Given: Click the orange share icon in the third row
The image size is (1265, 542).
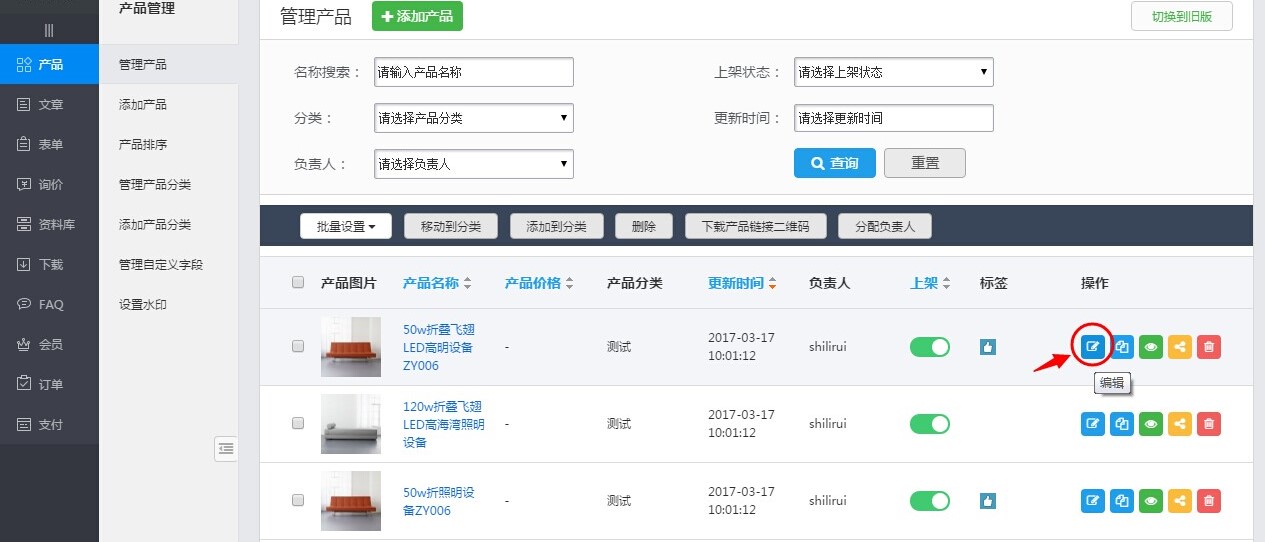Looking at the screenshot, I should tap(1180, 501).
